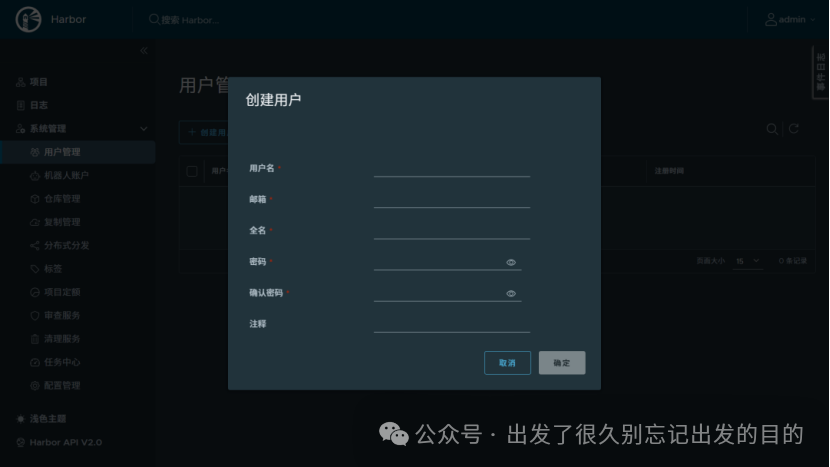Screen dimensions: 830x467
Task: Click the Harbor lighthouse logo
Action: [x=28, y=20]
